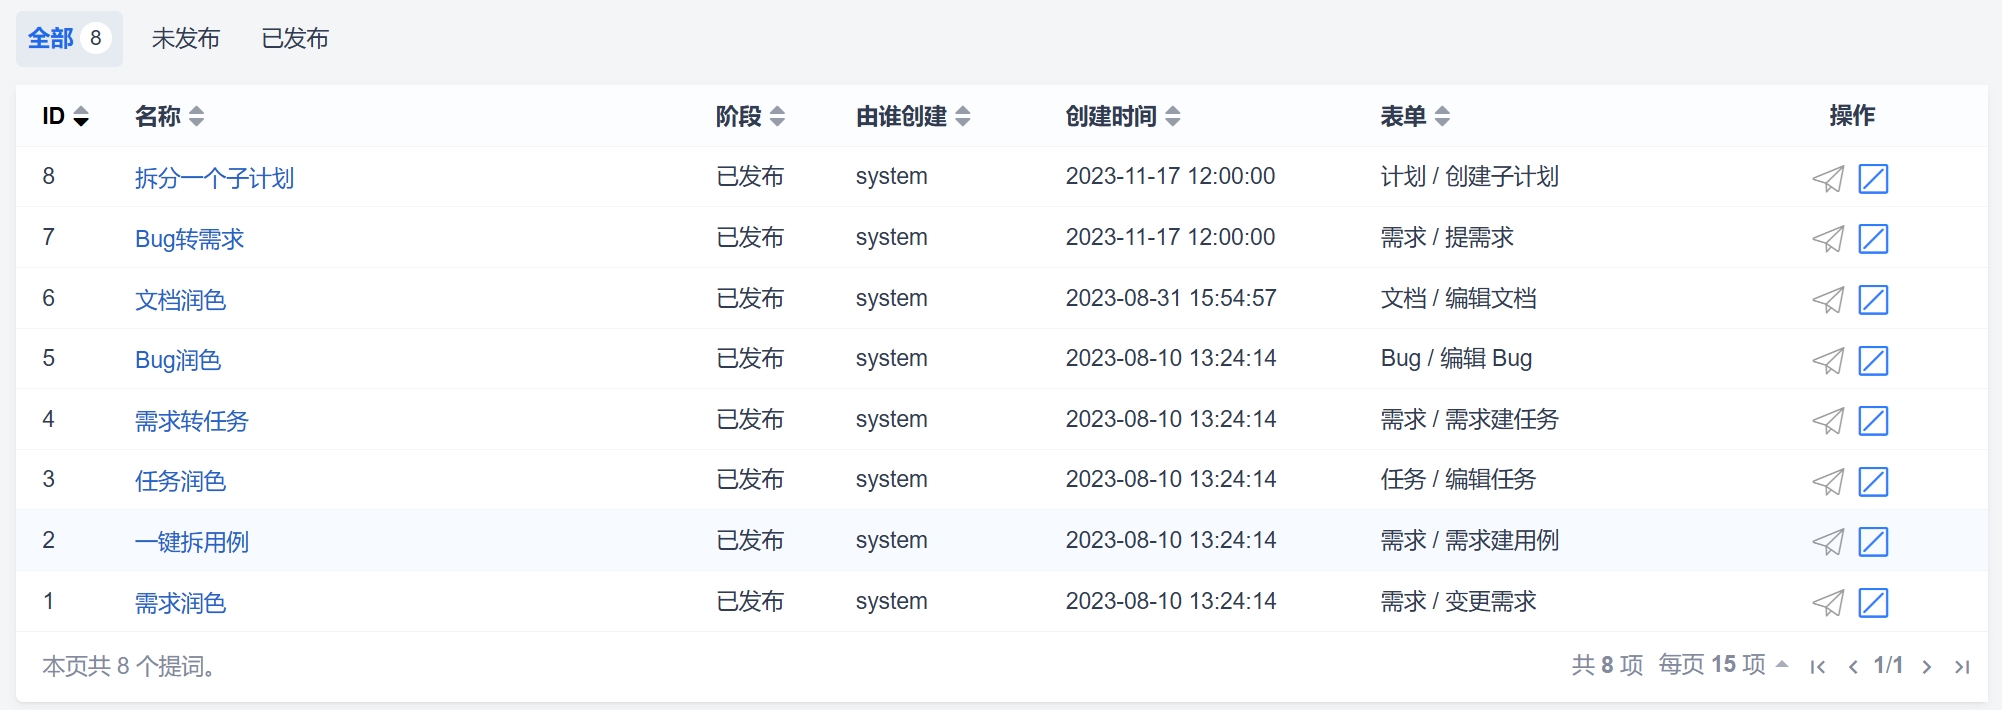Click the paper-plane icon for 需求润色 row
Image resolution: width=2002 pixels, height=710 pixels.
point(1828,603)
